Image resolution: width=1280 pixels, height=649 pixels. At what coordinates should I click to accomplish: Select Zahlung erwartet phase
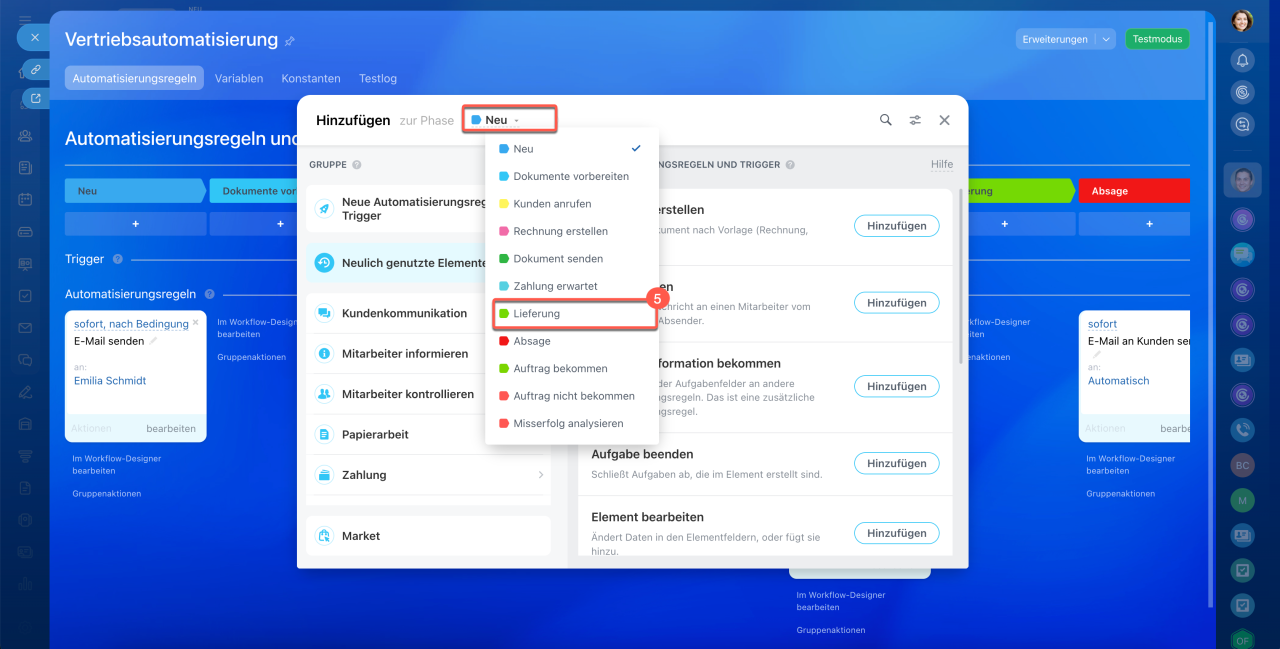tap(572, 286)
